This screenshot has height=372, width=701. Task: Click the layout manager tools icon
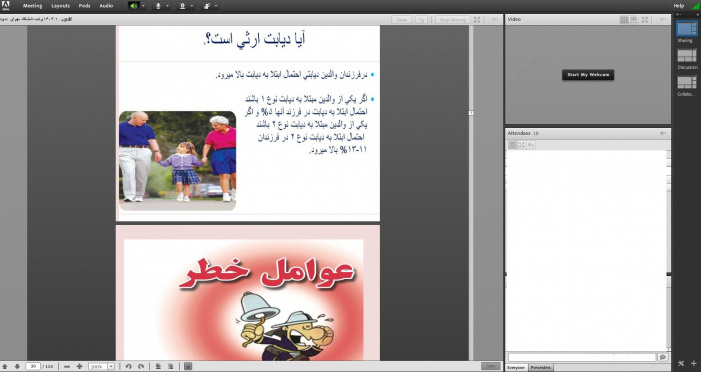(681, 364)
